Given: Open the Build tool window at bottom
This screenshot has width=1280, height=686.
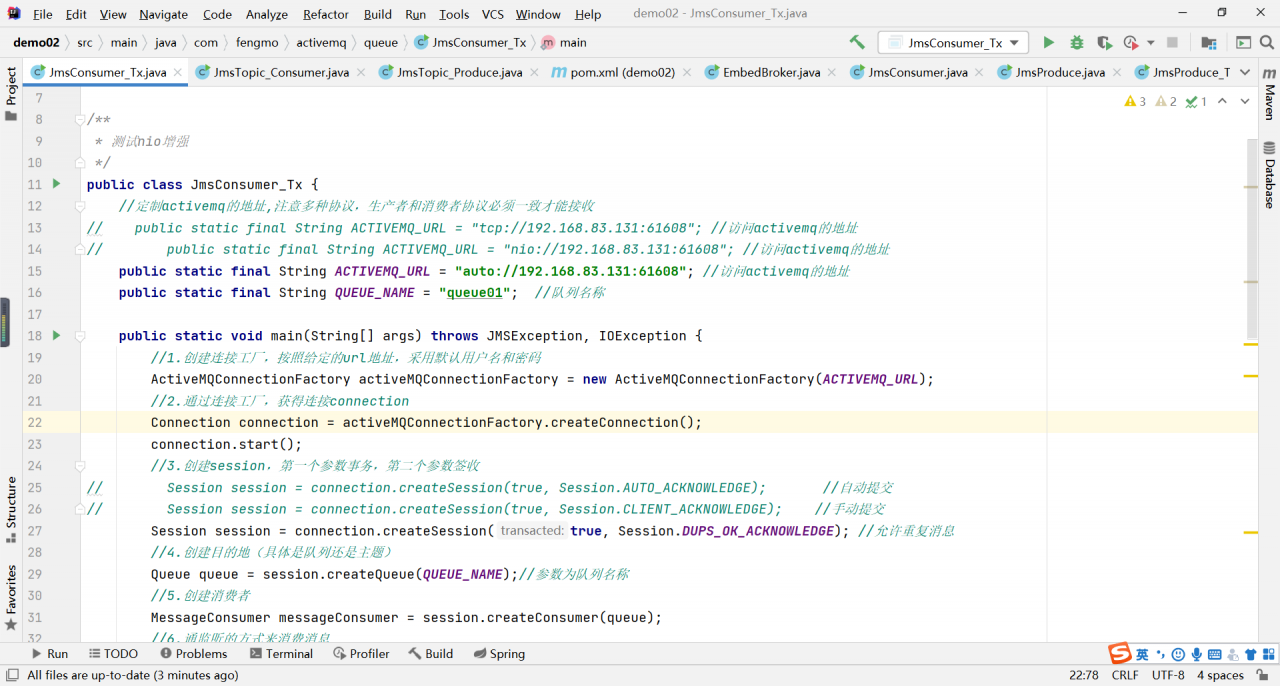Looking at the screenshot, I should coord(431,653).
